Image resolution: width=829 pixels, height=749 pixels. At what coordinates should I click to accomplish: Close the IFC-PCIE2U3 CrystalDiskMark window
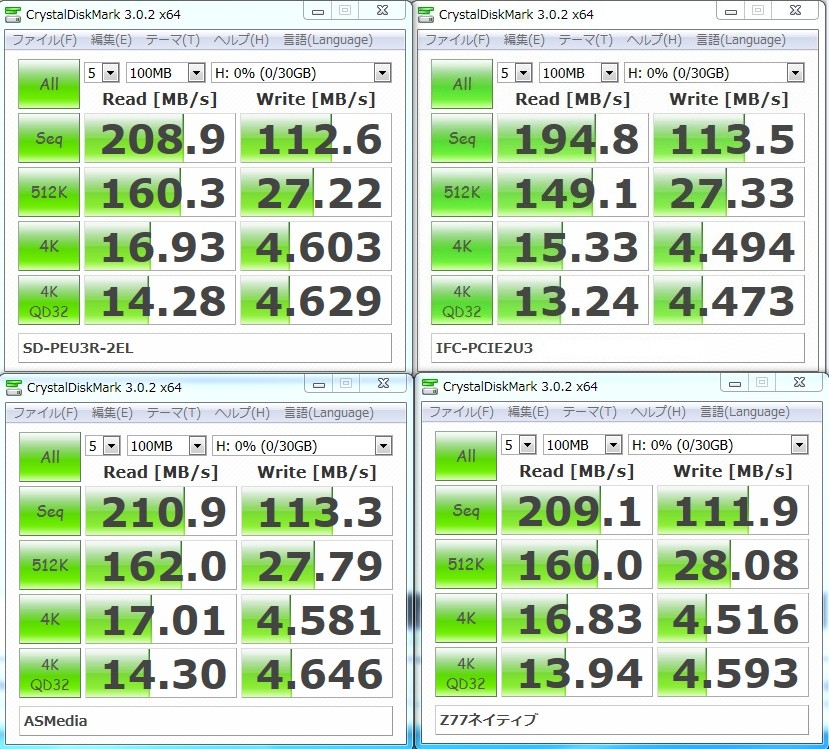(795, 11)
